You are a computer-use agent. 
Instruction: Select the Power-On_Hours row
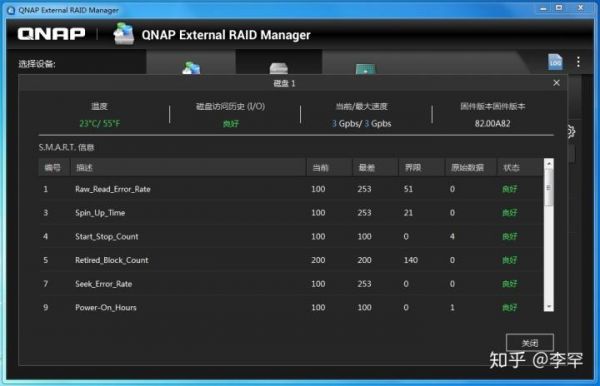(291, 307)
